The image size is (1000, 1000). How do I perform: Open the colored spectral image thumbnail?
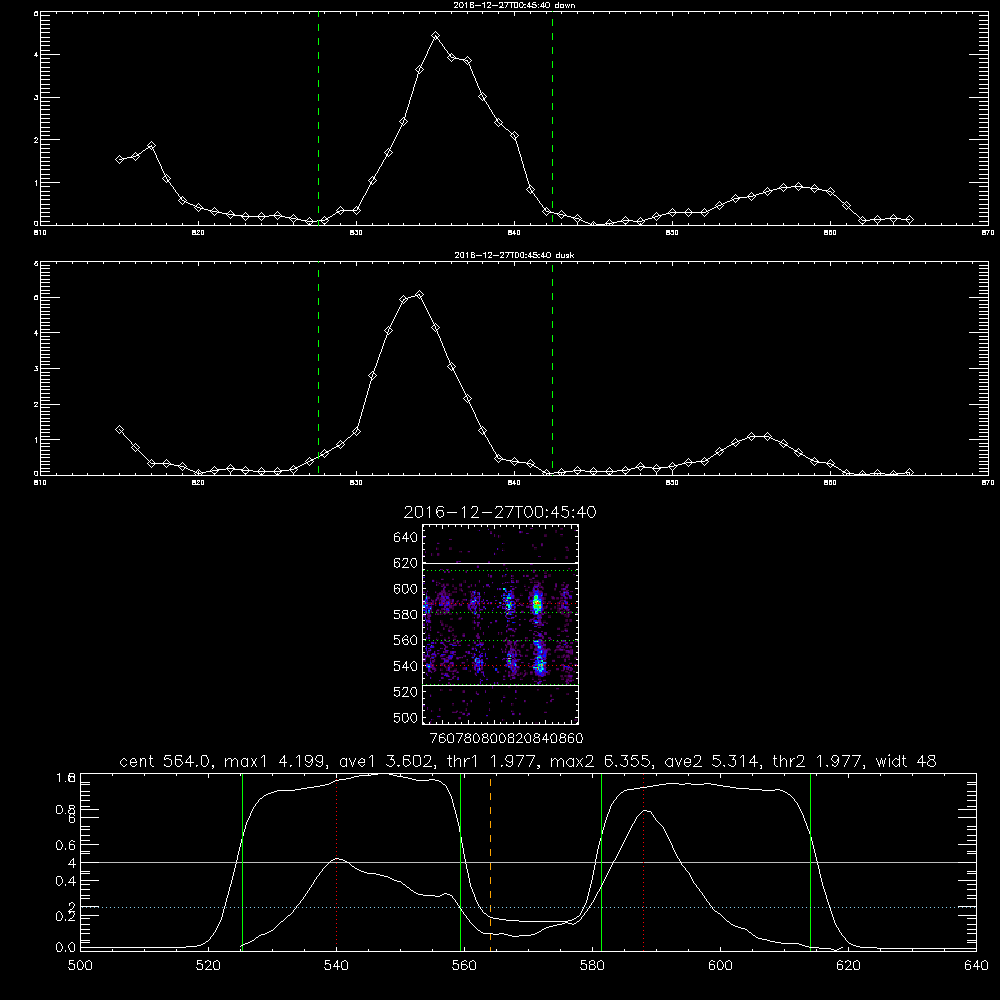click(501, 624)
